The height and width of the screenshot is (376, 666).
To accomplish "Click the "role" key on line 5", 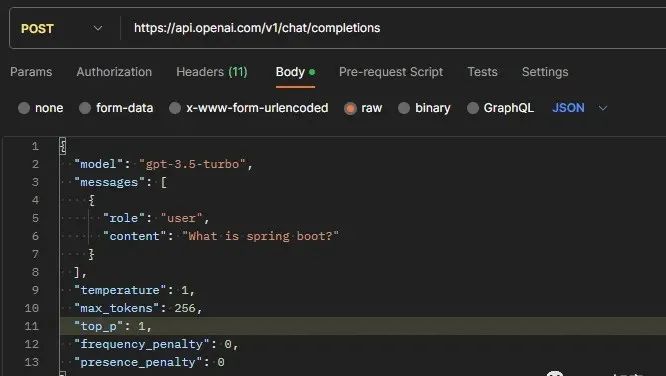I will pyautogui.click(x=124, y=218).
